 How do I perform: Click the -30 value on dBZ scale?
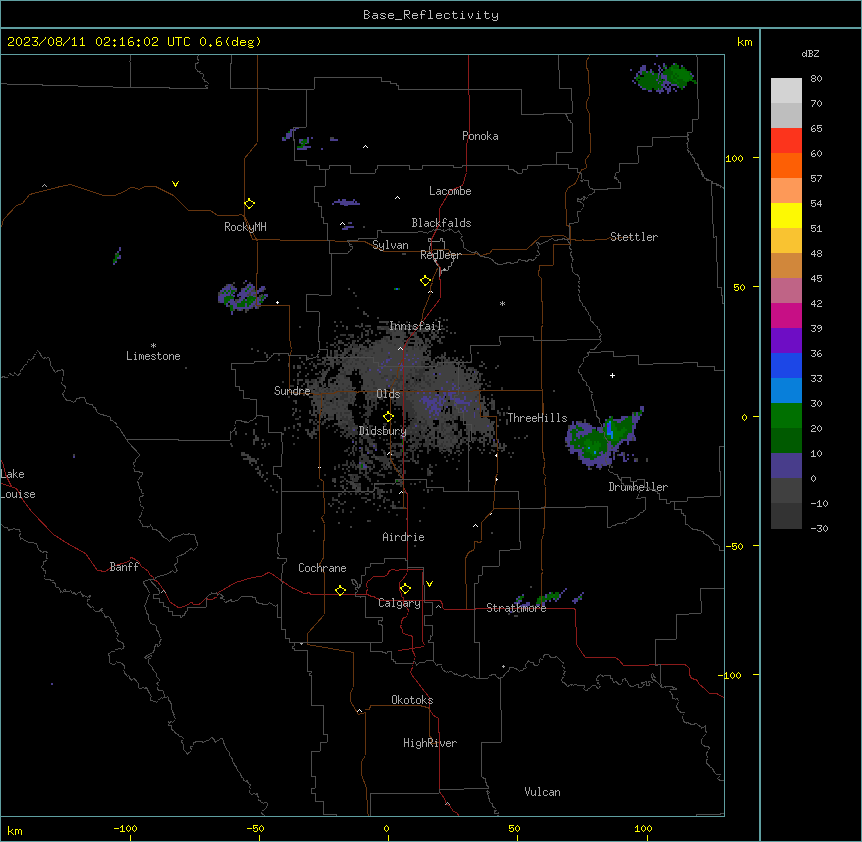pos(819,528)
